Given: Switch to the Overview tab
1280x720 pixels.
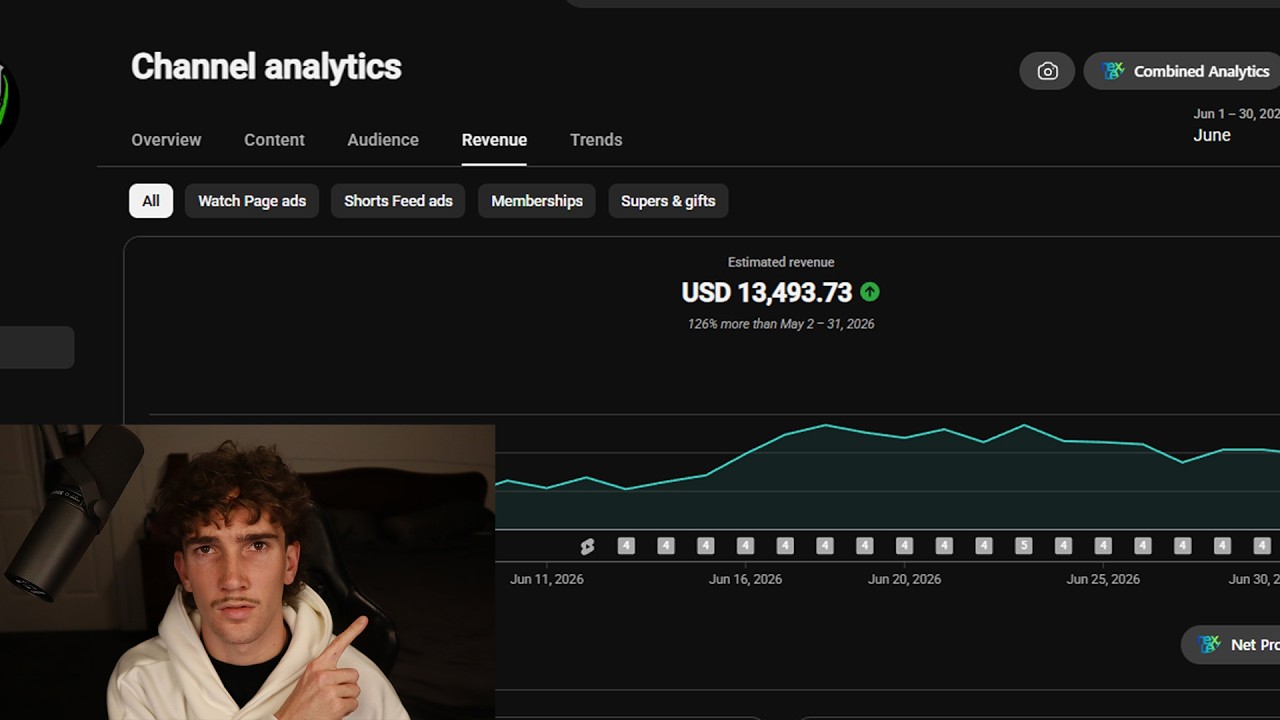Looking at the screenshot, I should point(166,140).
